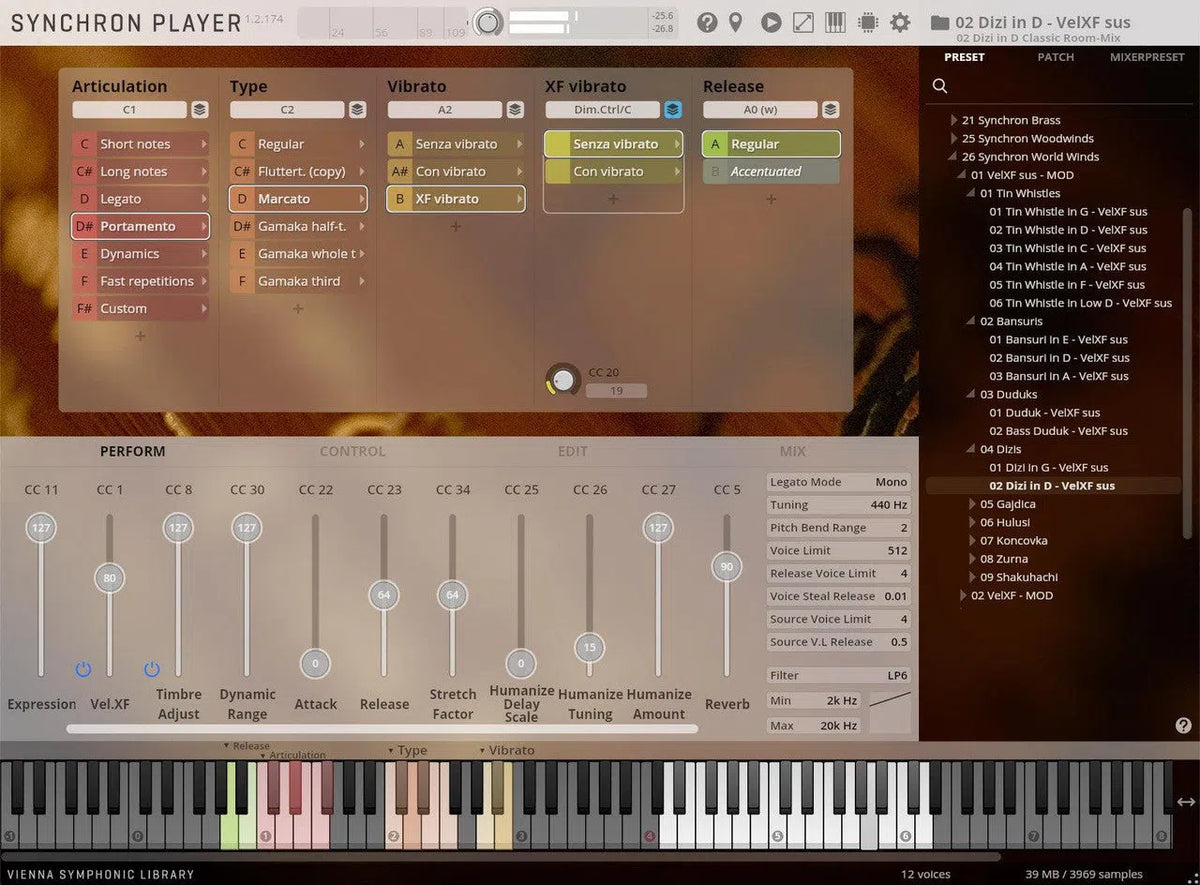Image resolution: width=1200 pixels, height=885 pixels.
Task: Open help question mark in top toolbar
Action: pyautogui.click(x=707, y=22)
